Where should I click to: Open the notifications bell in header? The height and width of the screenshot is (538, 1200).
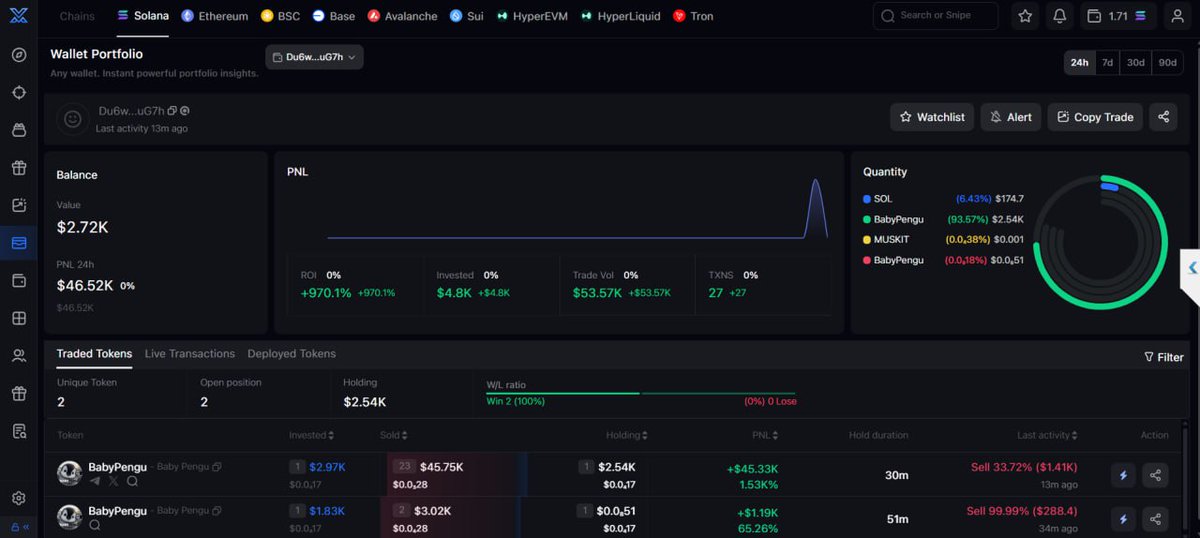1059,16
